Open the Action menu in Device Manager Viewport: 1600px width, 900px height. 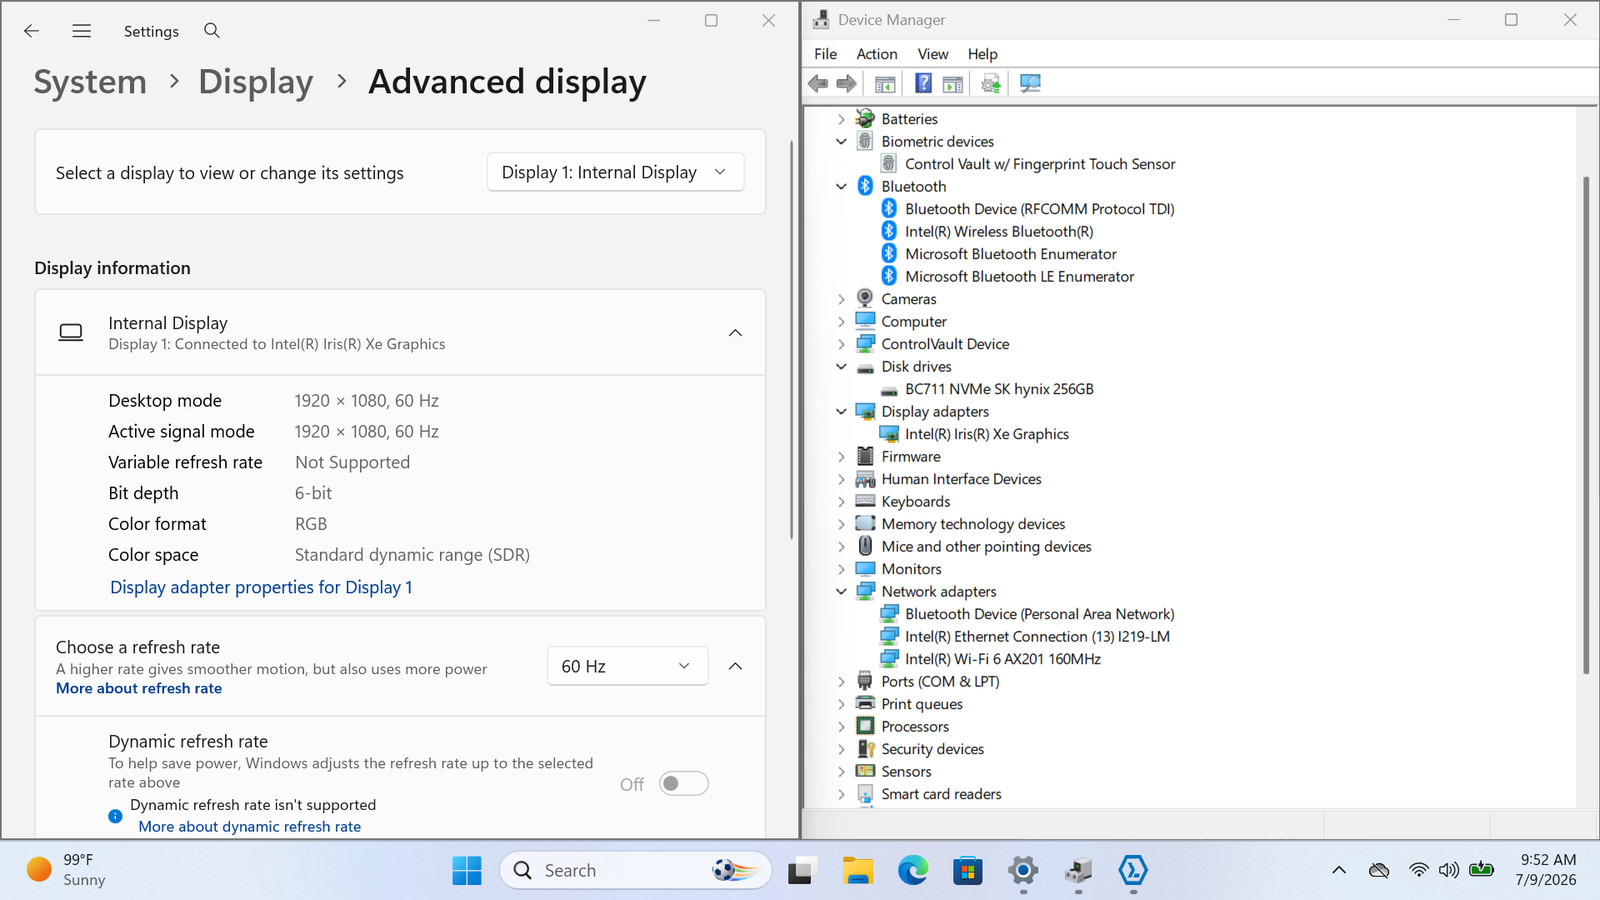tap(877, 54)
